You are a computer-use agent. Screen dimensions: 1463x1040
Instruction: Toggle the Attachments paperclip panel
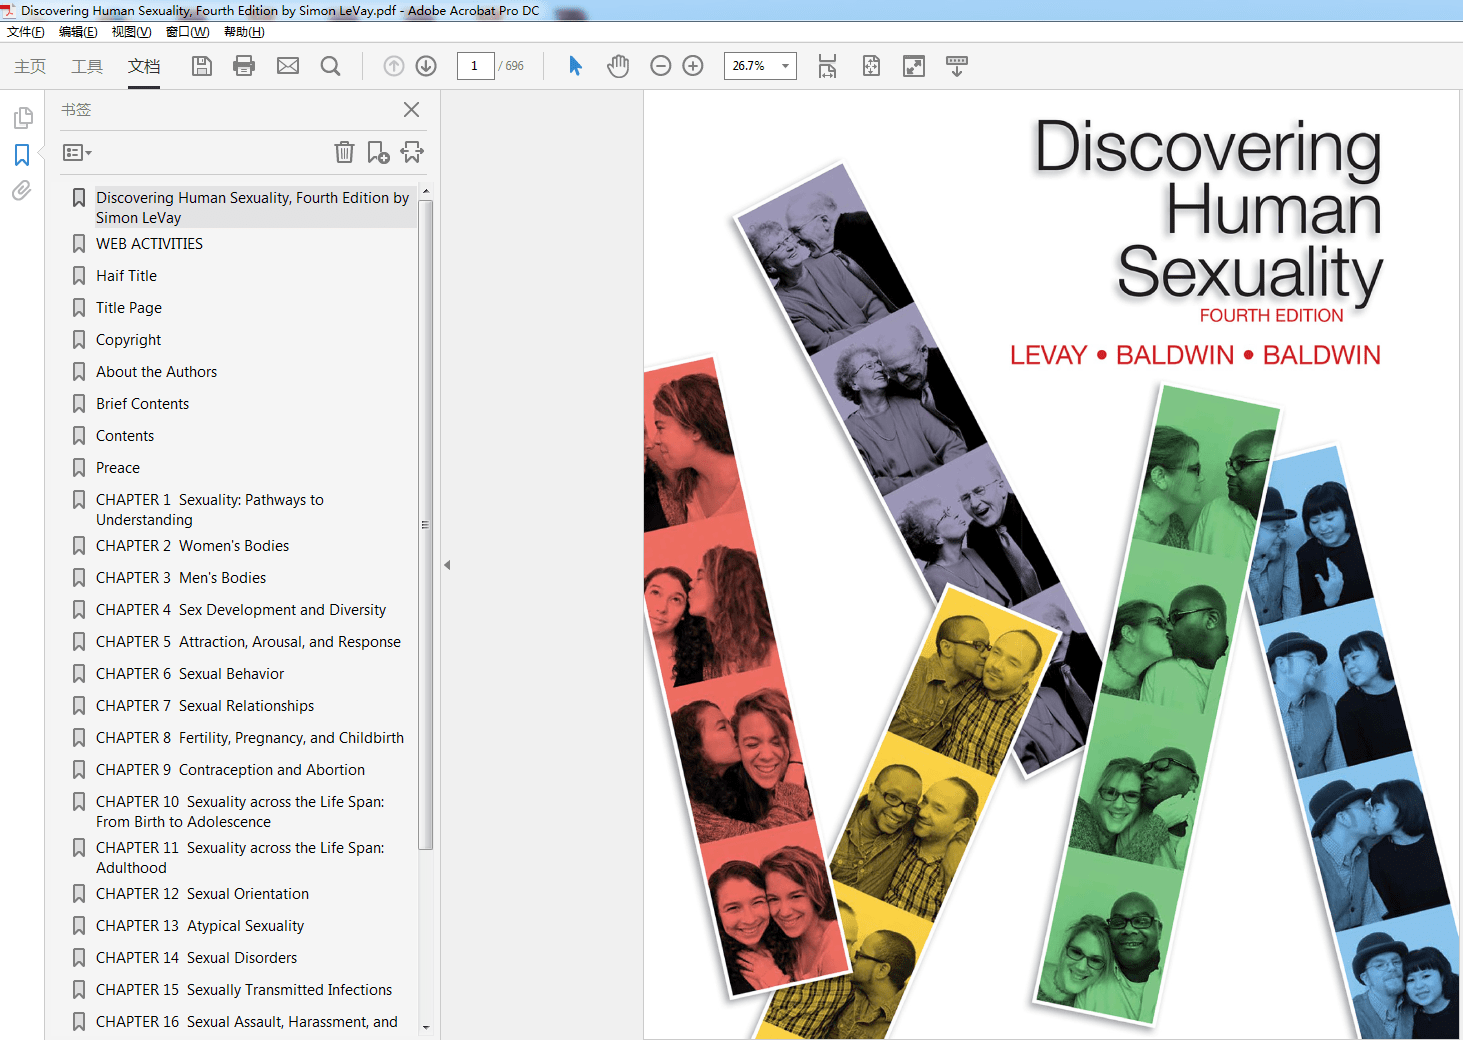pyautogui.click(x=22, y=191)
